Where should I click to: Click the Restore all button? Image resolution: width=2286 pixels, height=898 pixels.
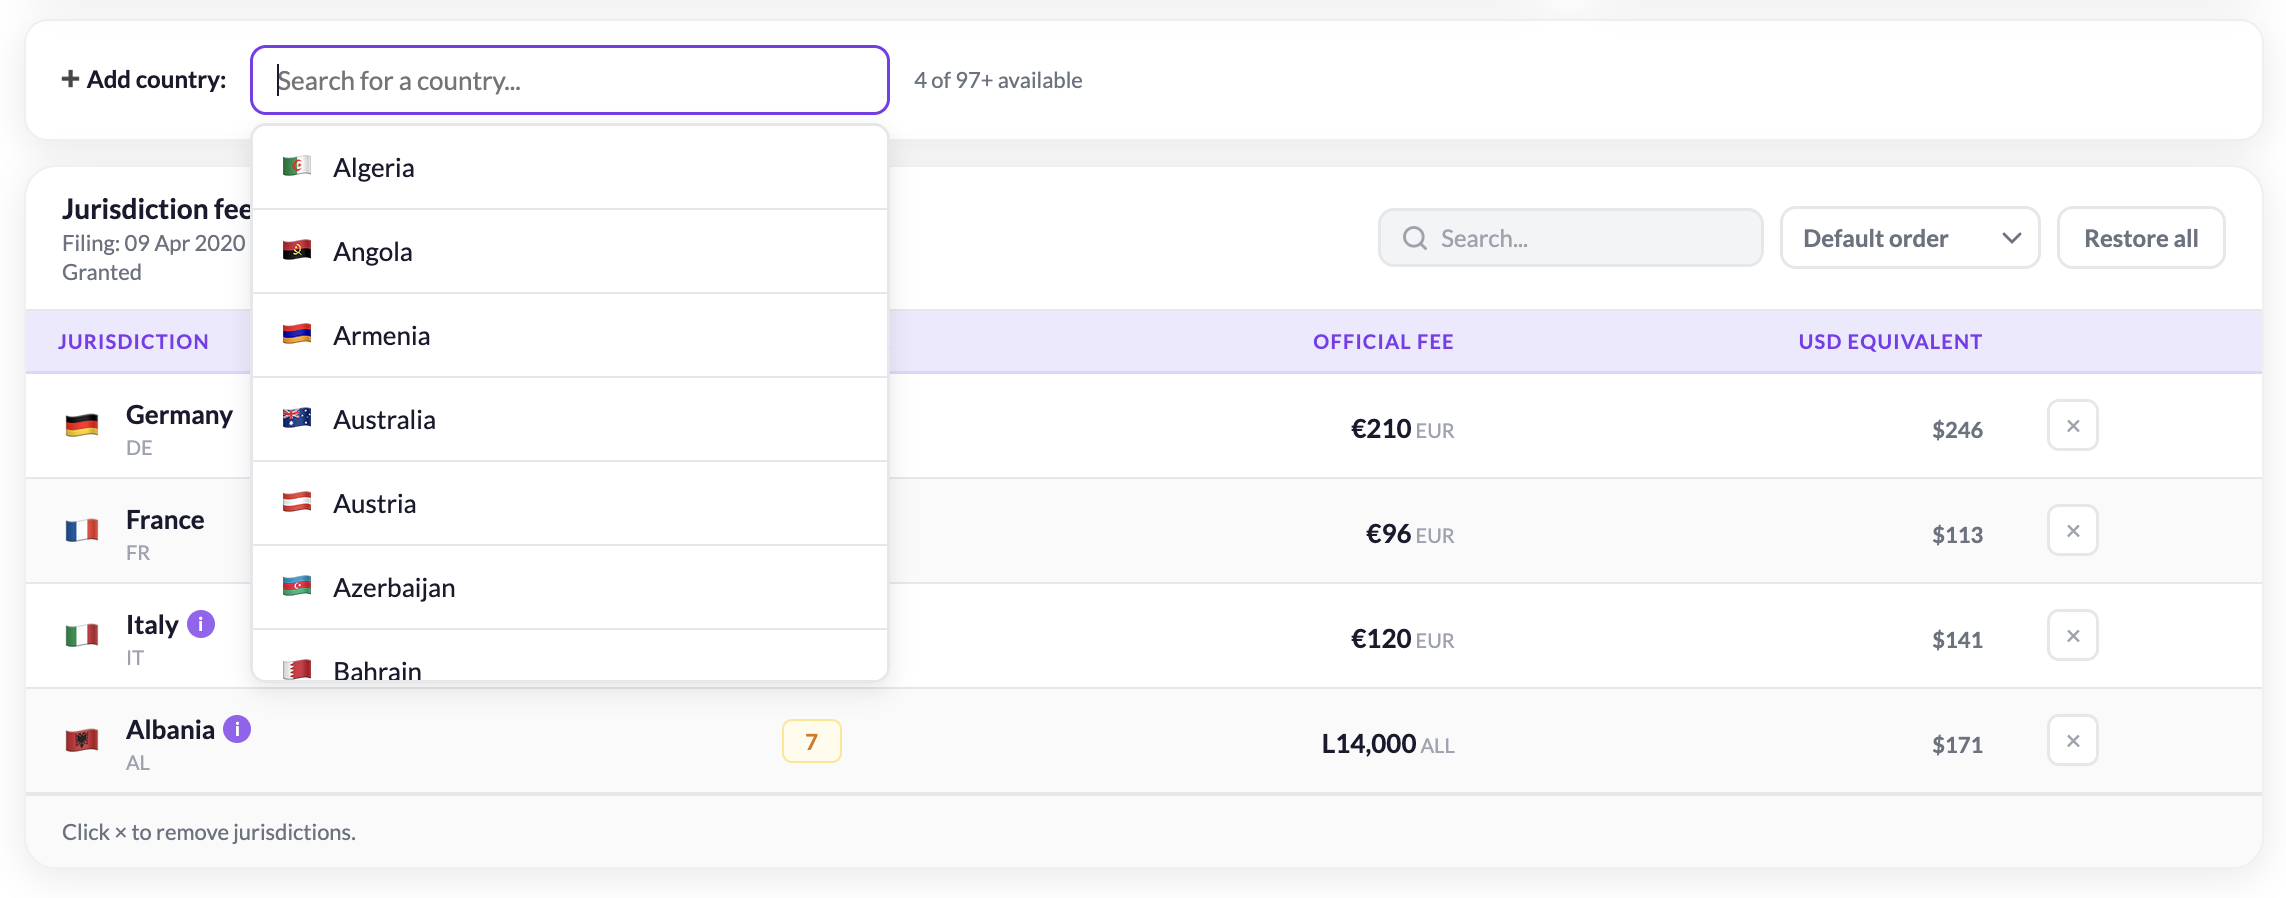click(x=2140, y=238)
